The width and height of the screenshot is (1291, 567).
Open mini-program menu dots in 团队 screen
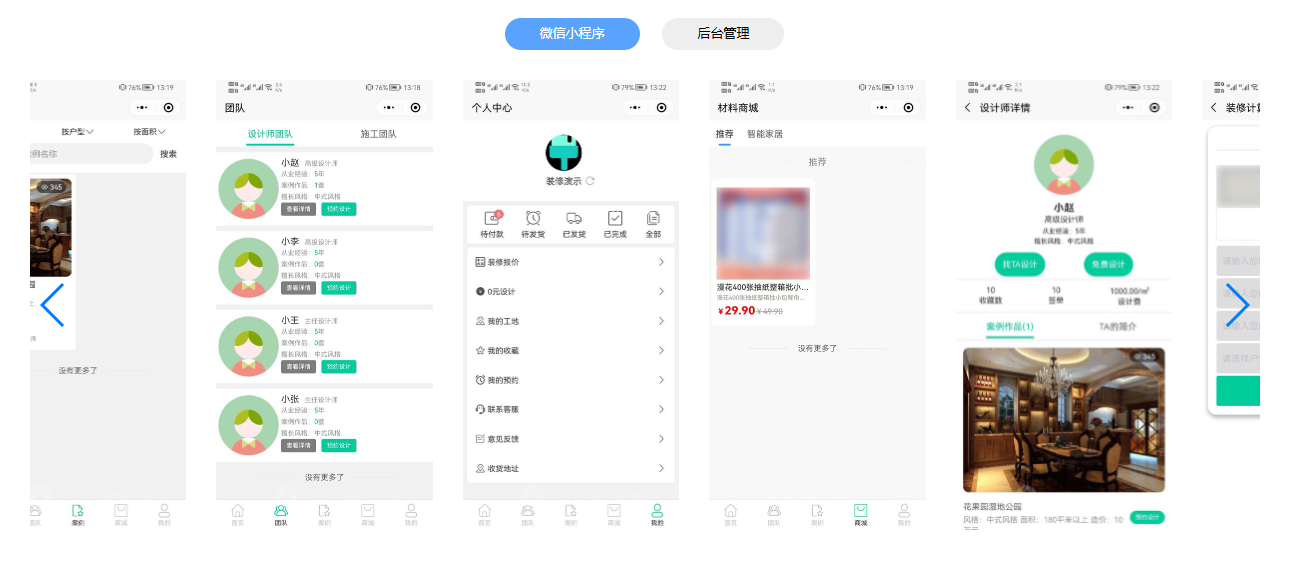(389, 107)
